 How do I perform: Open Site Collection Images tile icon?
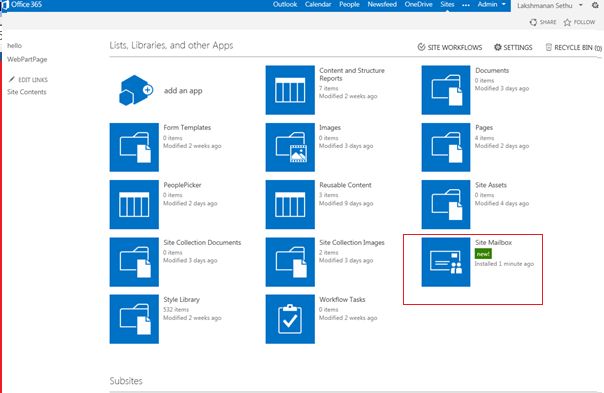coord(290,262)
